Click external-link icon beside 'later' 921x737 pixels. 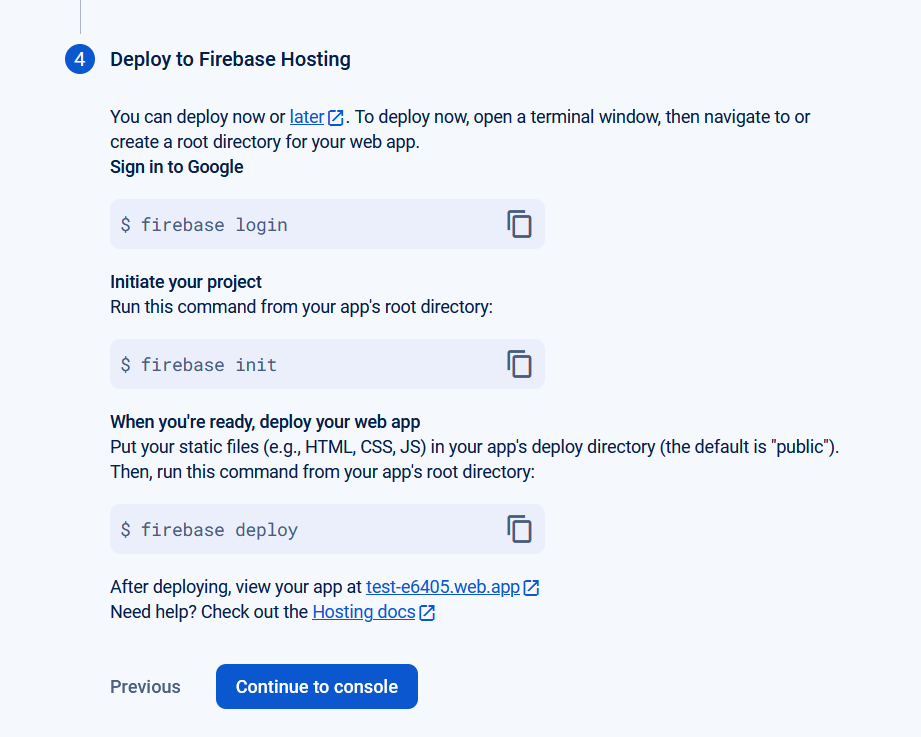336,118
